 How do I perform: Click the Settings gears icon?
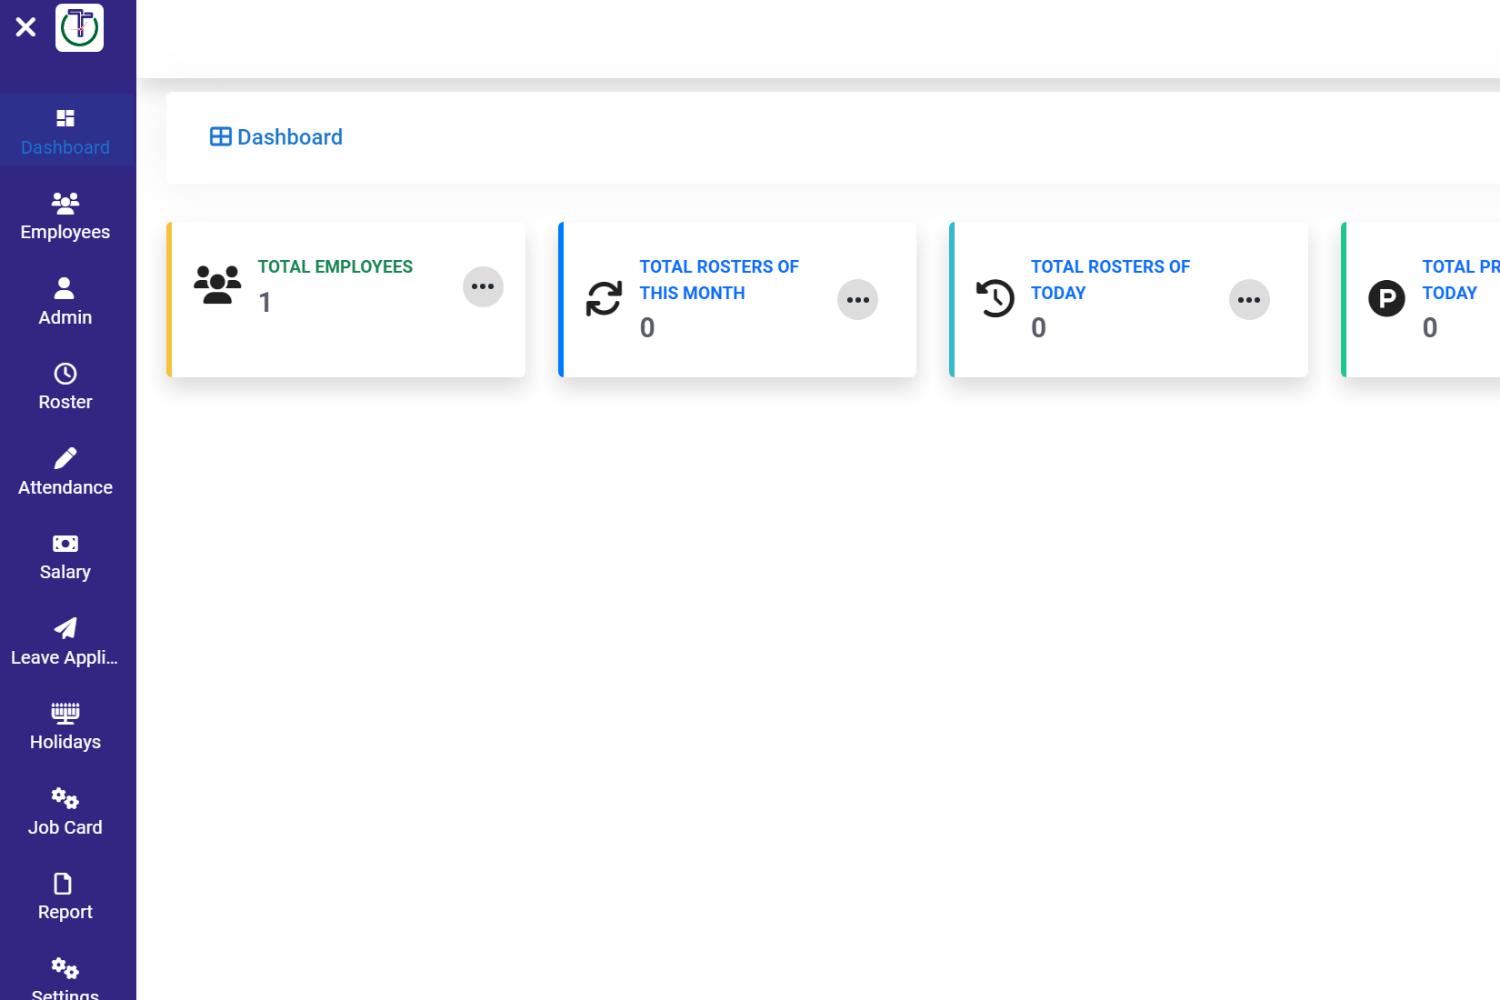pos(65,968)
